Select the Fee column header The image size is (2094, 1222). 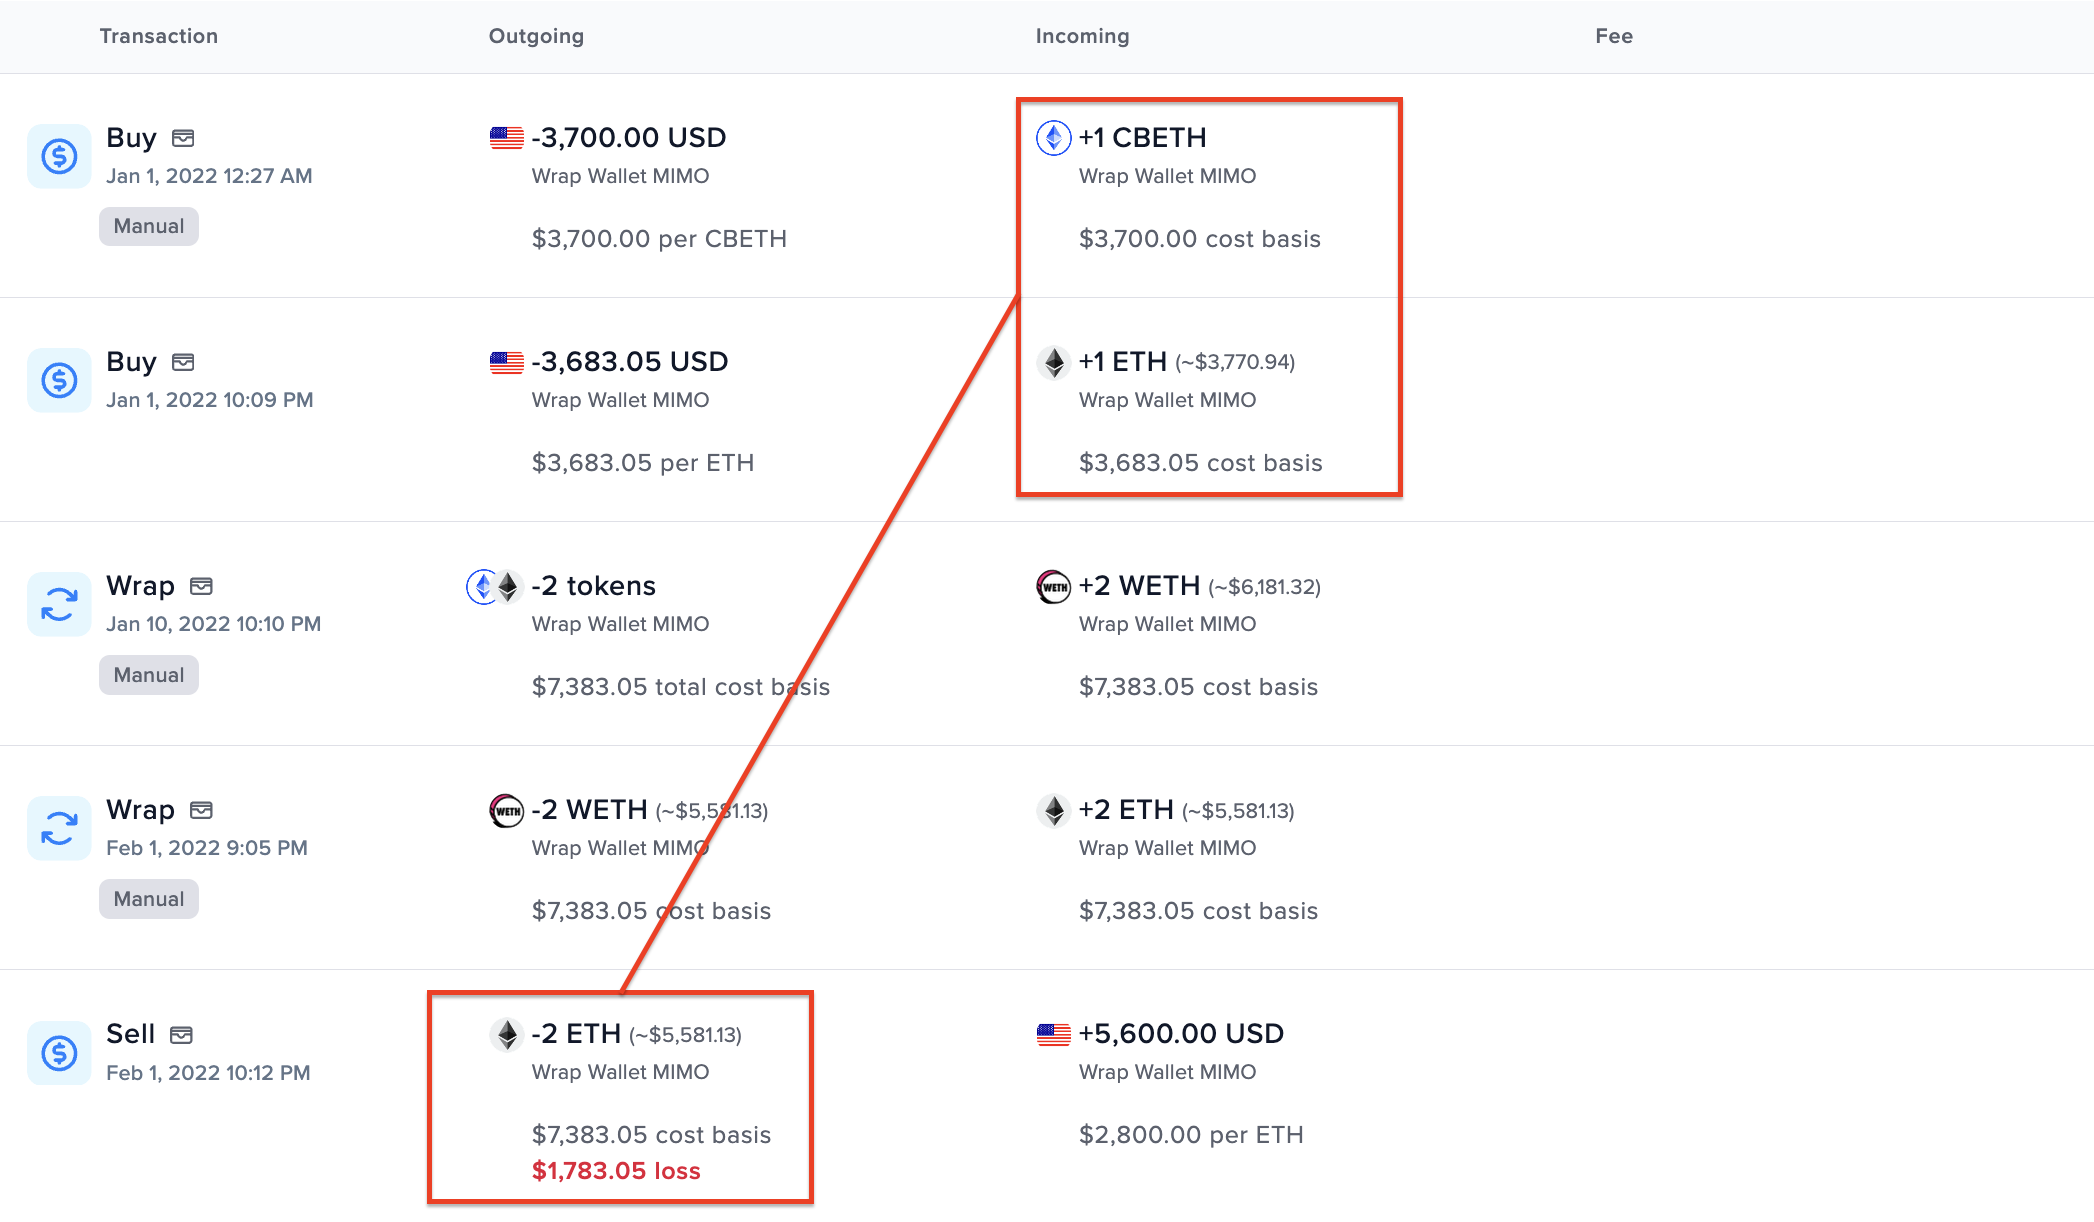click(x=1614, y=36)
